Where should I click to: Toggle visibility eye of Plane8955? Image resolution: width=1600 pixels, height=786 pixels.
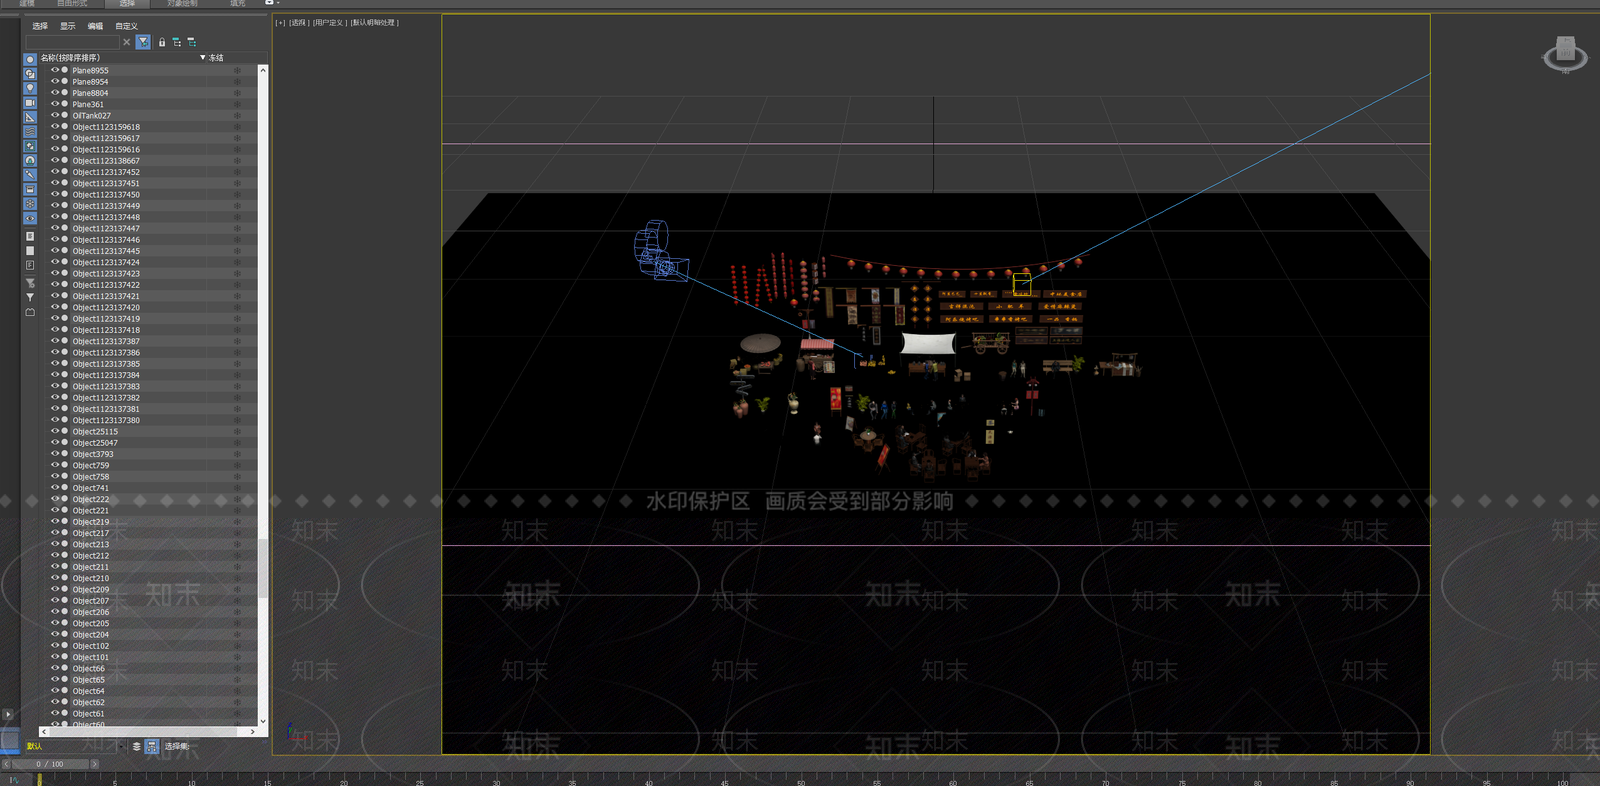[x=55, y=70]
